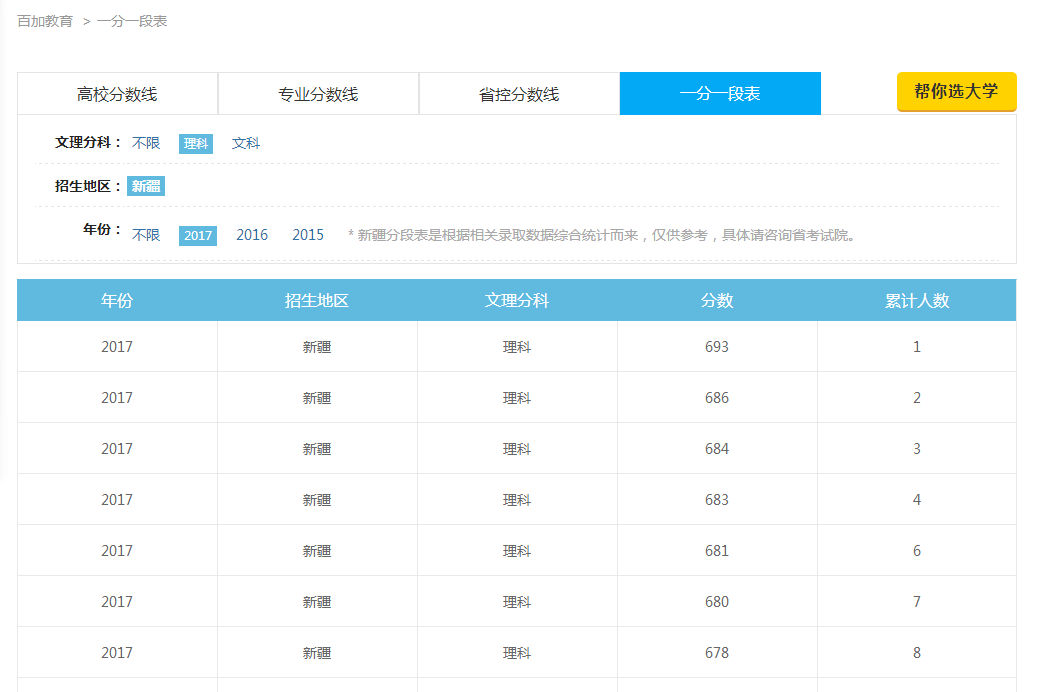The width and height of the screenshot is (1051, 692).
Task: Switch to the 专业分数线 tab
Action: 318,94
